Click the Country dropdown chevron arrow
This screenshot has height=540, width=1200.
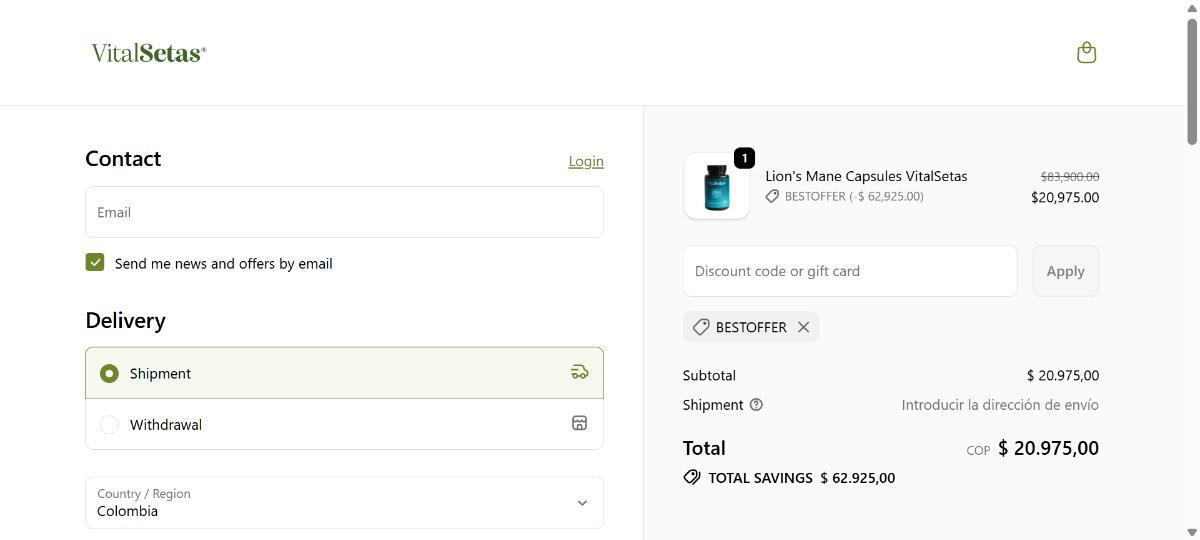point(582,503)
